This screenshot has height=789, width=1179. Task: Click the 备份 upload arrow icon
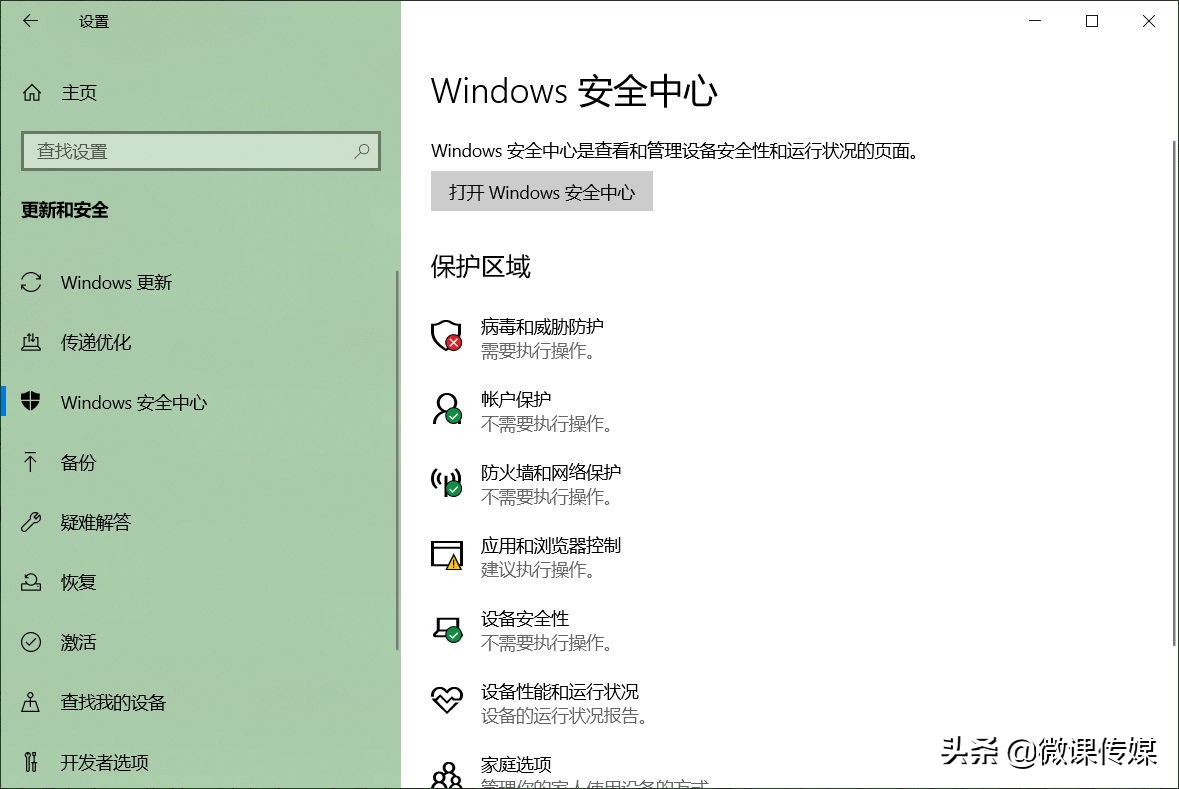pyautogui.click(x=31, y=462)
